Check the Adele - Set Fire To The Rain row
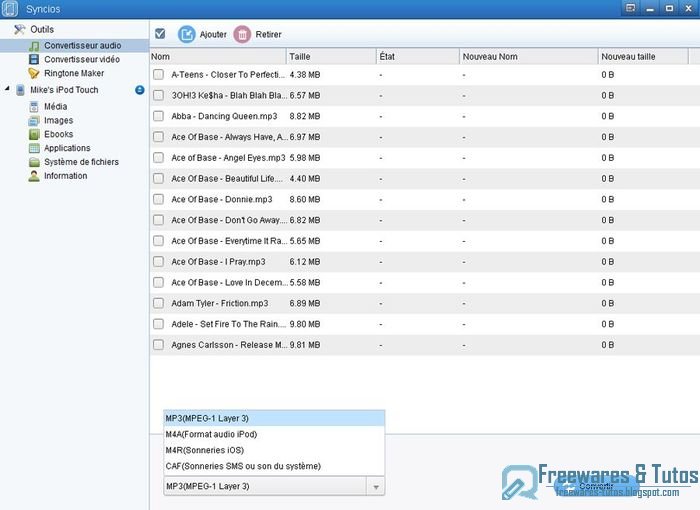Viewport: 700px width, 510px height. (158, 324)
